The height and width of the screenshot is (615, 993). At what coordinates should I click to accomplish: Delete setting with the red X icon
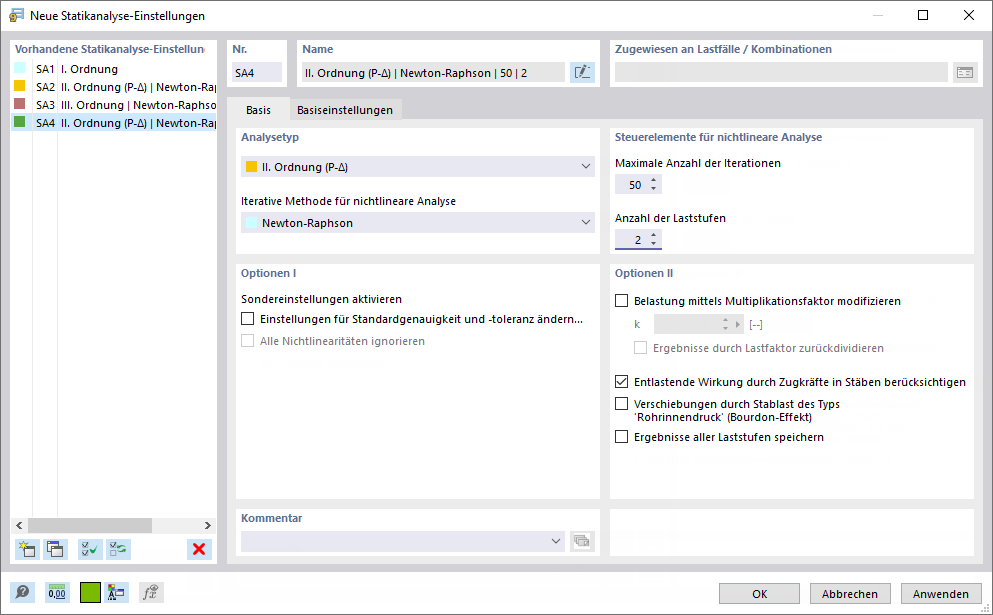(199, 548)
